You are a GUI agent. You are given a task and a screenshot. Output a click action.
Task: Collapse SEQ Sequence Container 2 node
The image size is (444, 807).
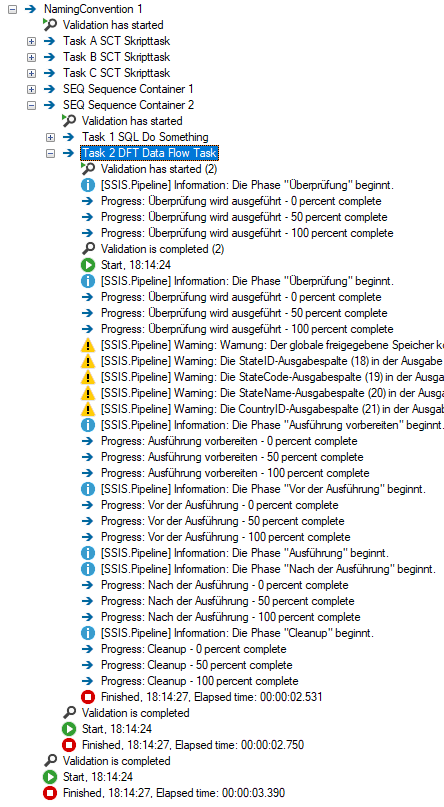[x=31, y=105]
